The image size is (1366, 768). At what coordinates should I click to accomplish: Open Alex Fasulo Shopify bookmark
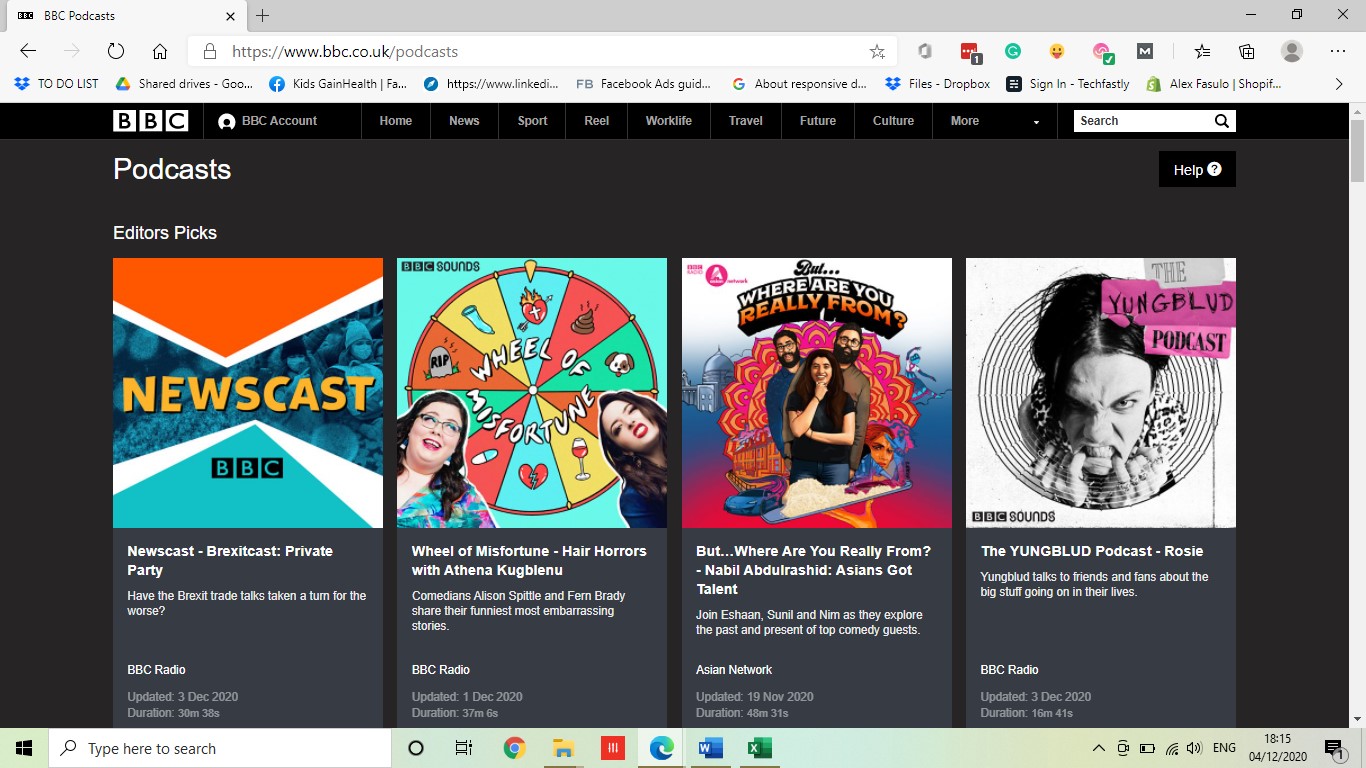coord(1214,84)
